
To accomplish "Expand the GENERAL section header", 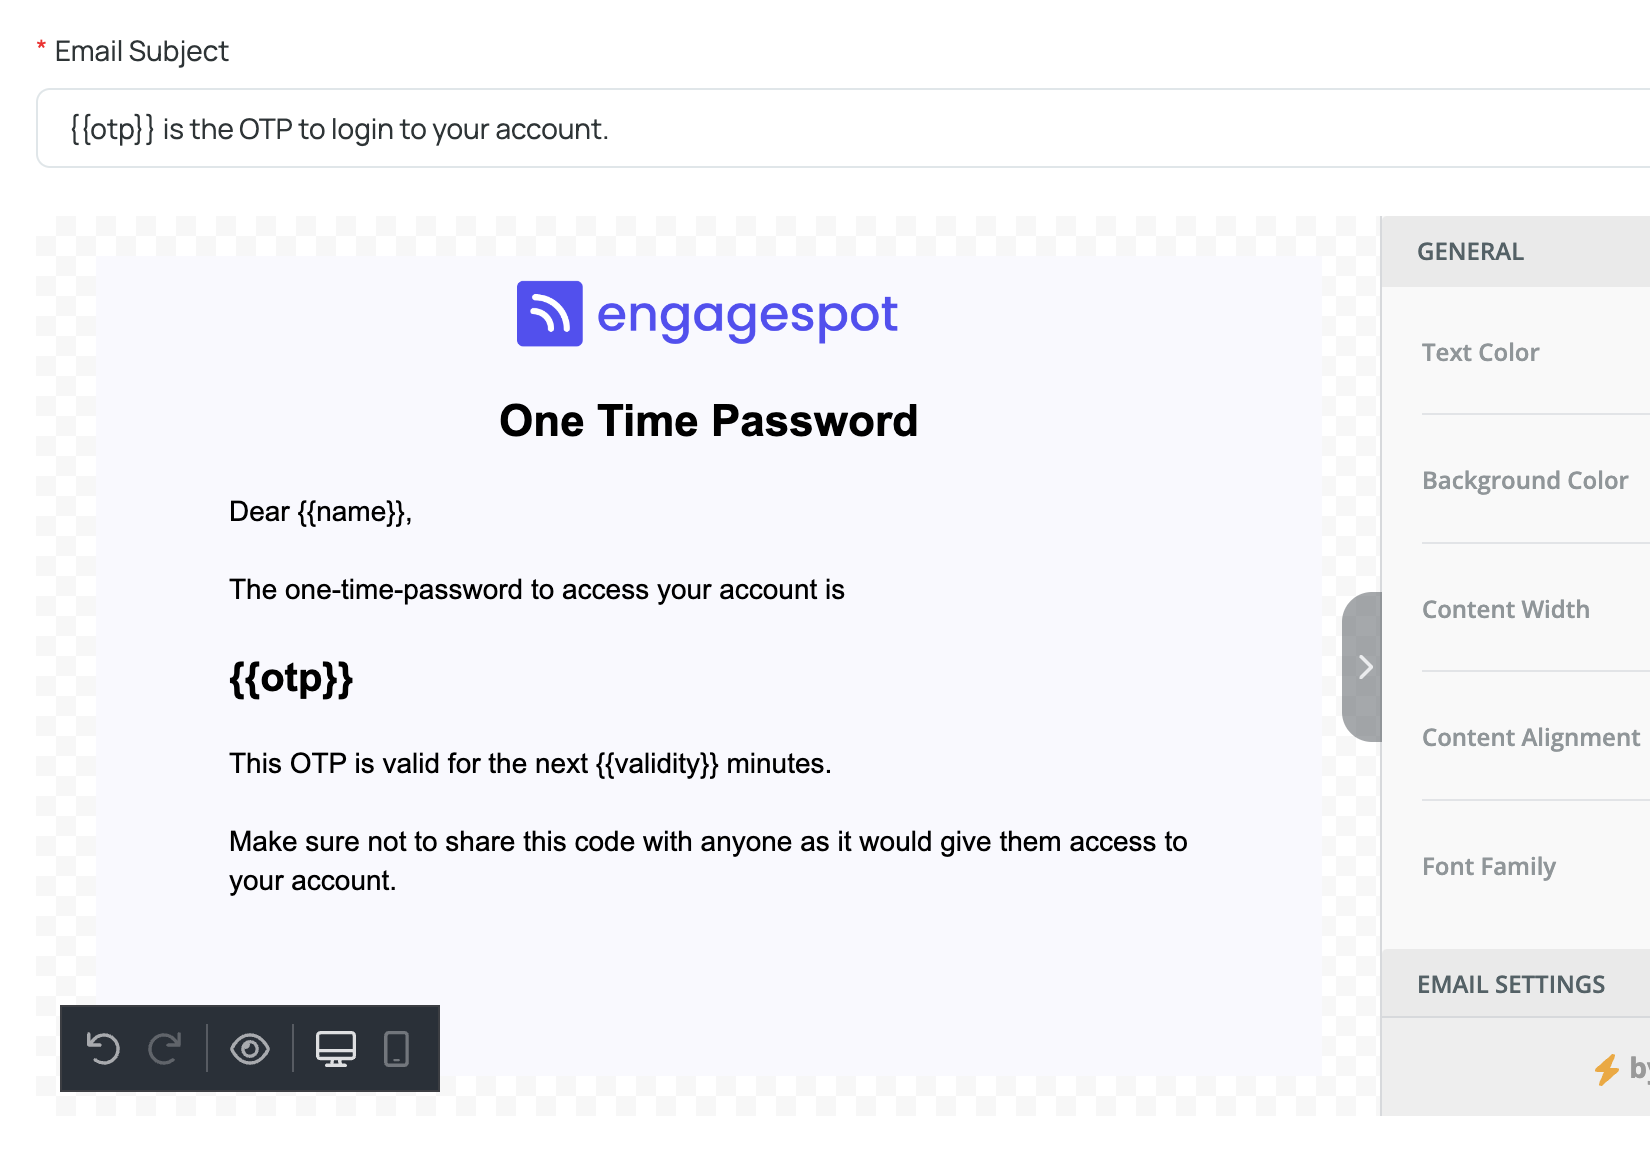I will pos(1516,252).
